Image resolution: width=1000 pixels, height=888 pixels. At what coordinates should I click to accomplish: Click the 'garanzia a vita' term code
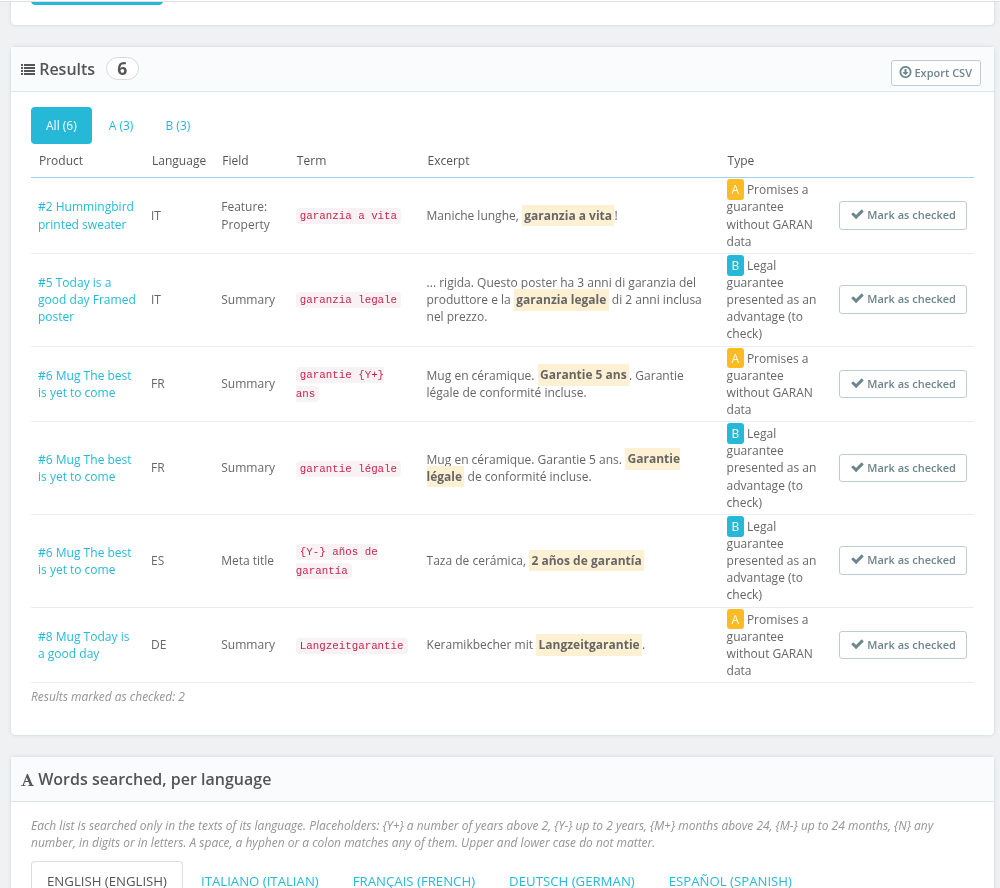348,216
